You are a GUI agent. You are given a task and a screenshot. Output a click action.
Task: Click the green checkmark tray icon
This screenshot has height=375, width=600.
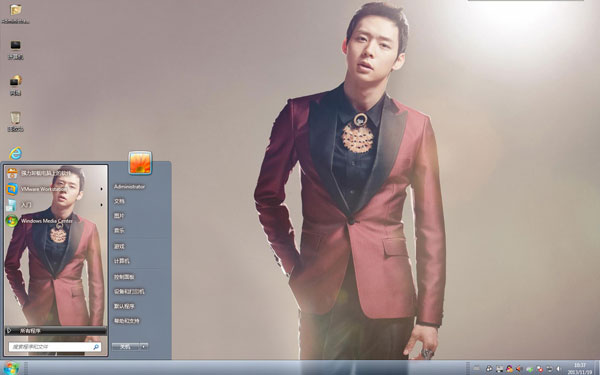point(530,369)
